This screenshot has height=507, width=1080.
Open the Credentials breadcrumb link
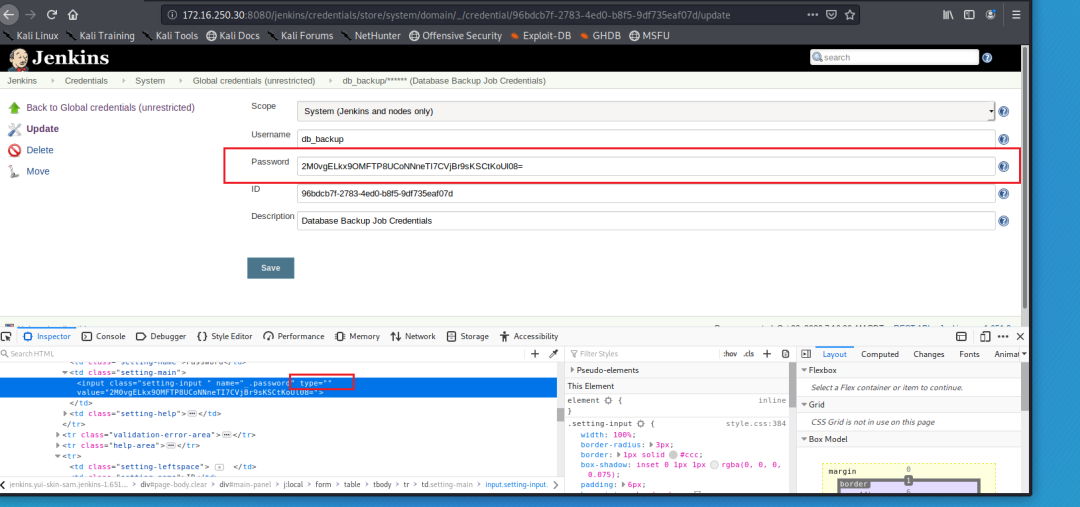click(x=86, y=81)
